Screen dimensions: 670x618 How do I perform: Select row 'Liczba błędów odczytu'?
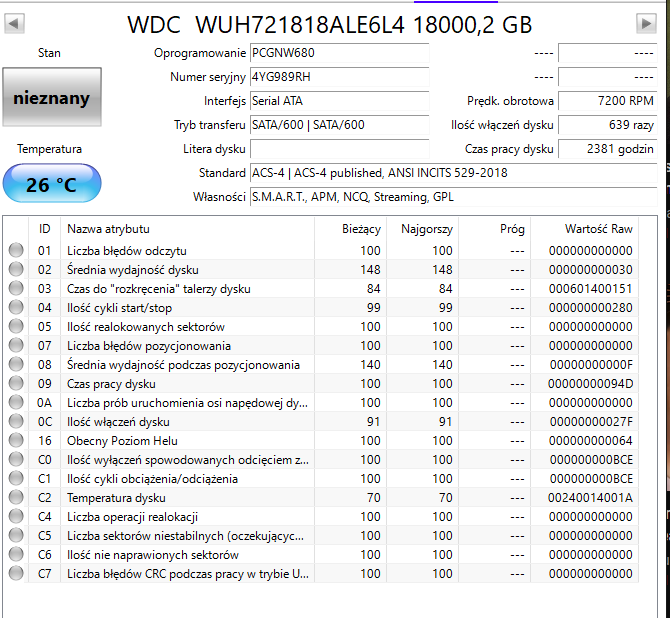[323, 250]
